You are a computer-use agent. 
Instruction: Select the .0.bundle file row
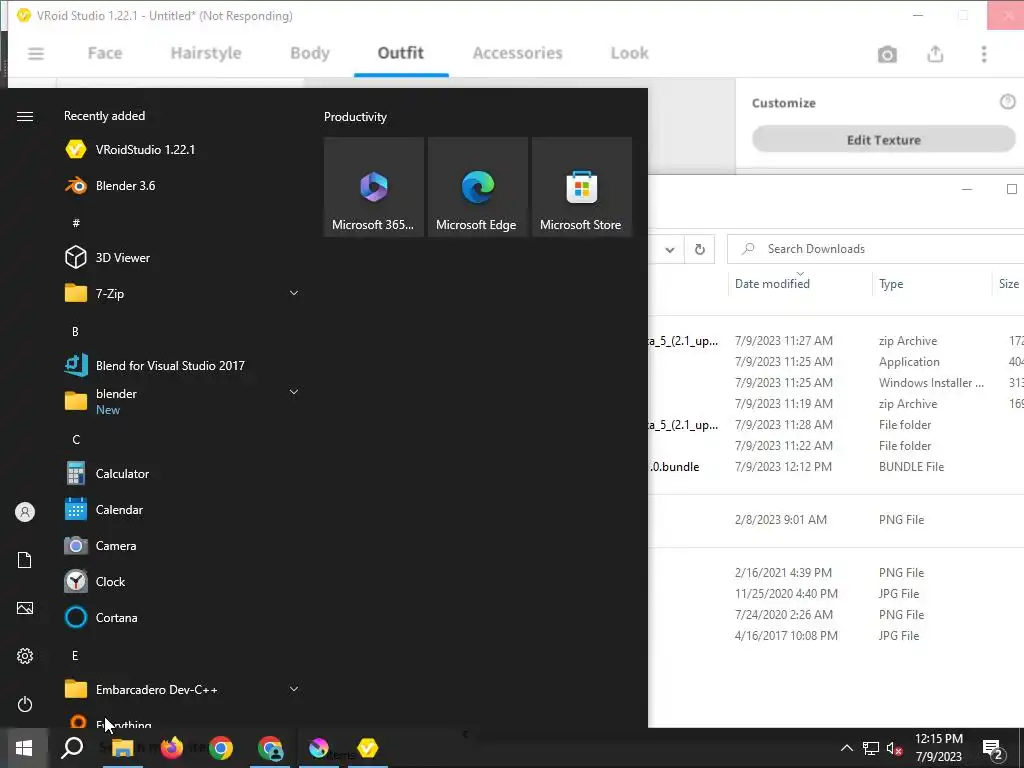(x=836, y=466)
